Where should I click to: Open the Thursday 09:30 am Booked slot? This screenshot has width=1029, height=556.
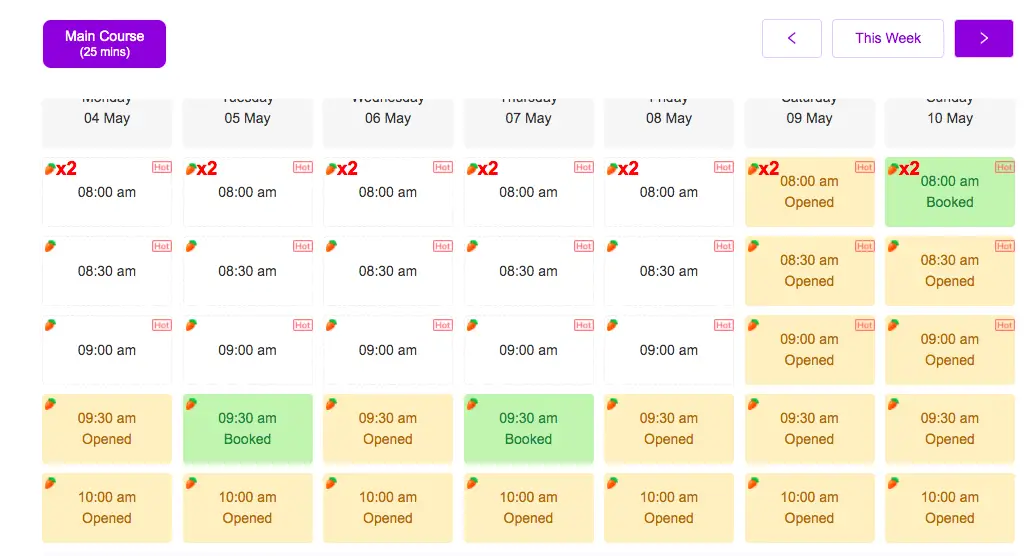528,429
